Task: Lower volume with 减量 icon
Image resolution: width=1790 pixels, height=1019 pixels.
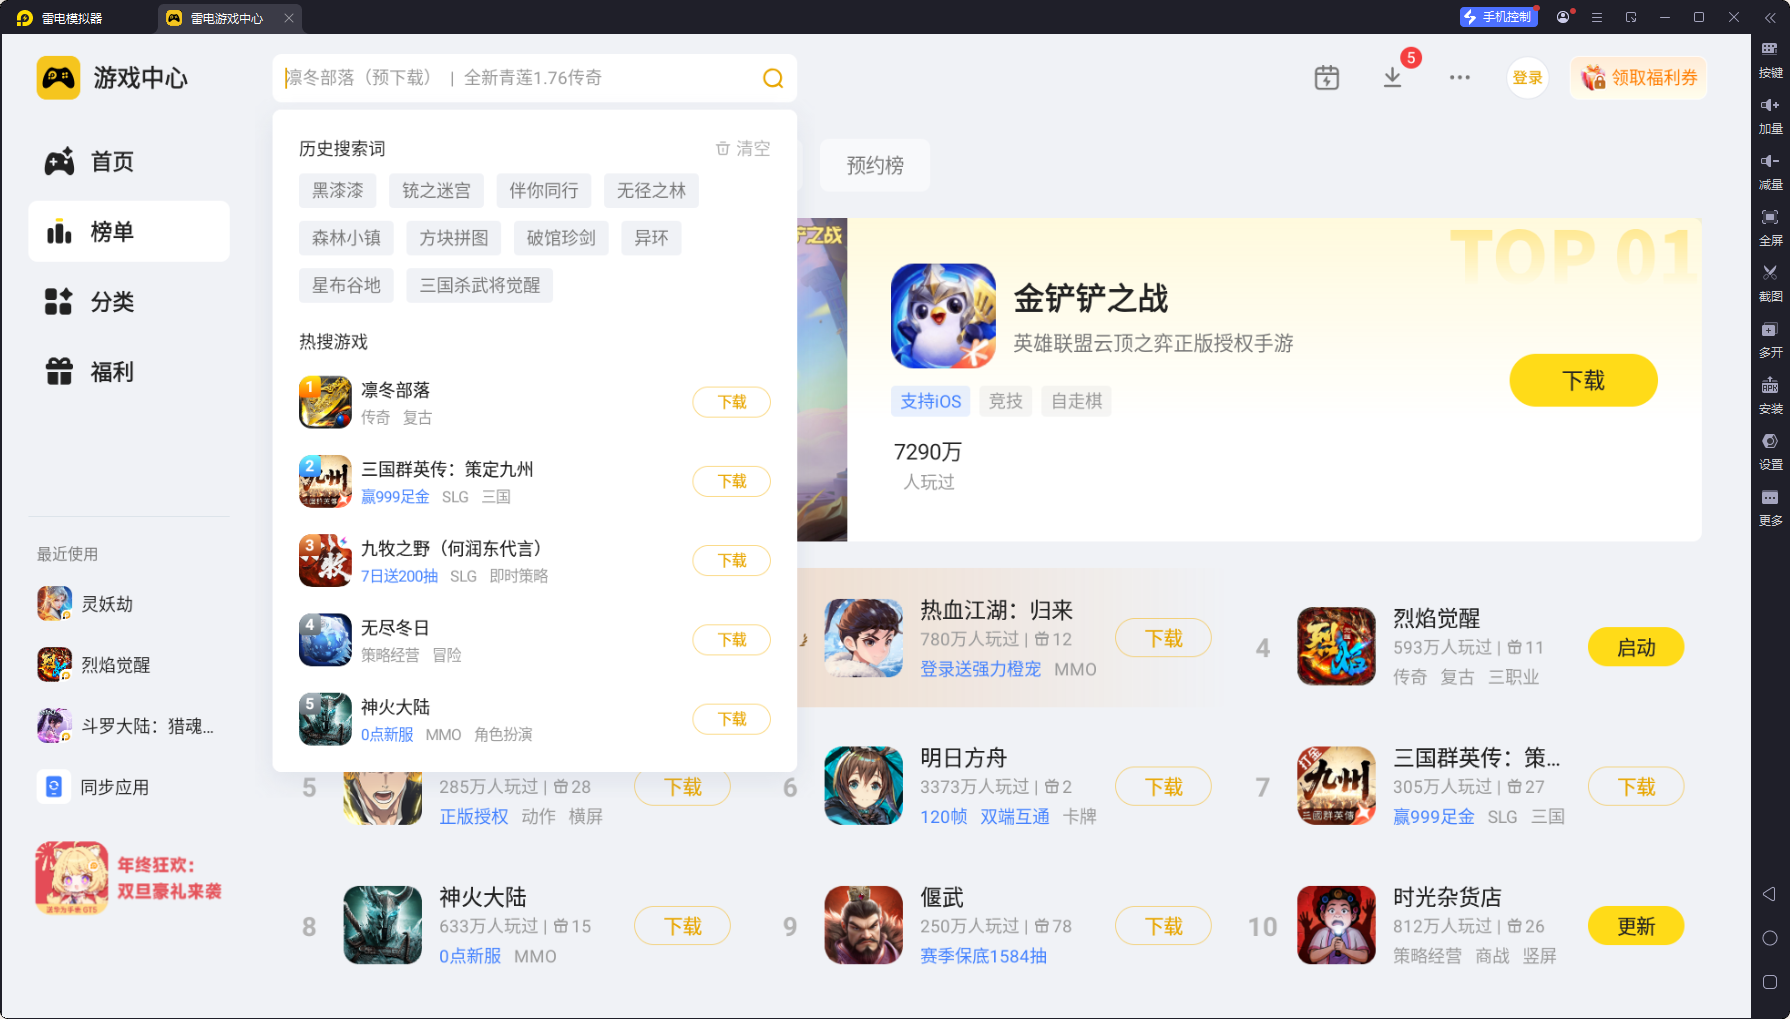Action: pyautogui.click(x=1770, y=171)
